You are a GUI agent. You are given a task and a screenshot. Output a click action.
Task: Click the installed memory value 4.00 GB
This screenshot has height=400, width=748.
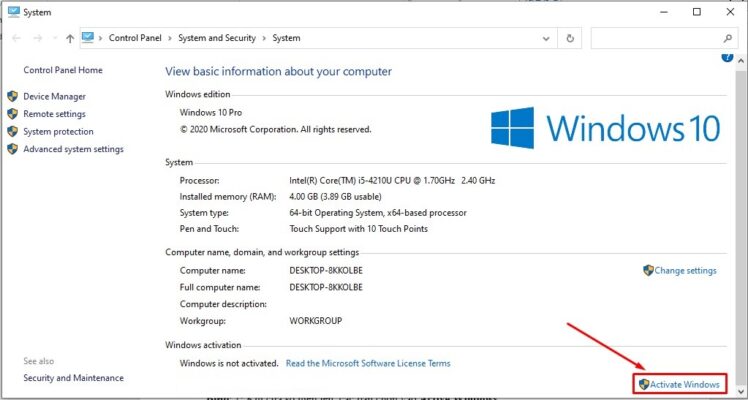tap(335, 196)
